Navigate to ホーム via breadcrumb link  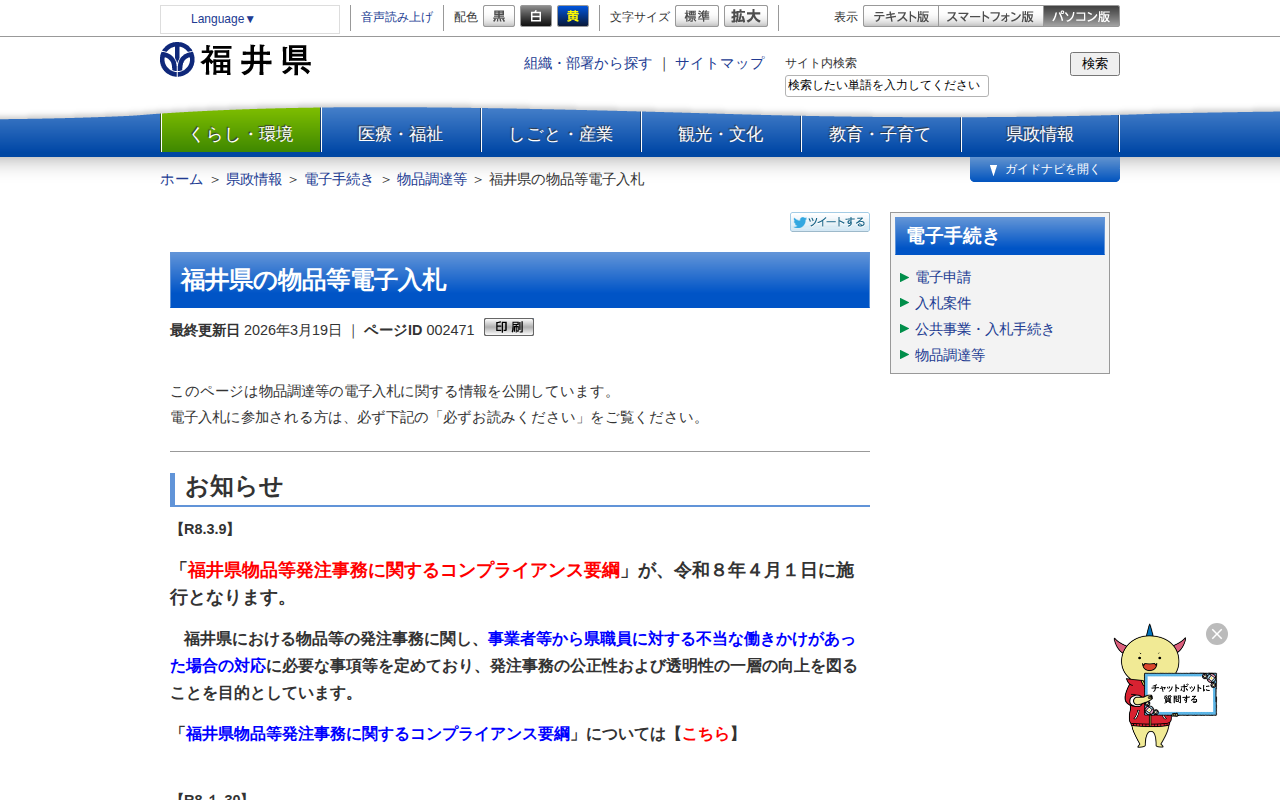click(x=180, y=179)
